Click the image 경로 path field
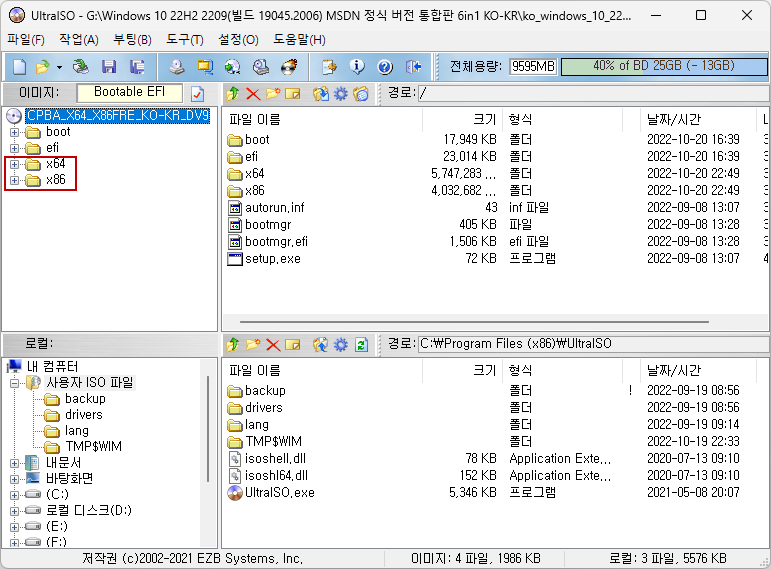Screen dimensions: 771x569 [593, 93]
